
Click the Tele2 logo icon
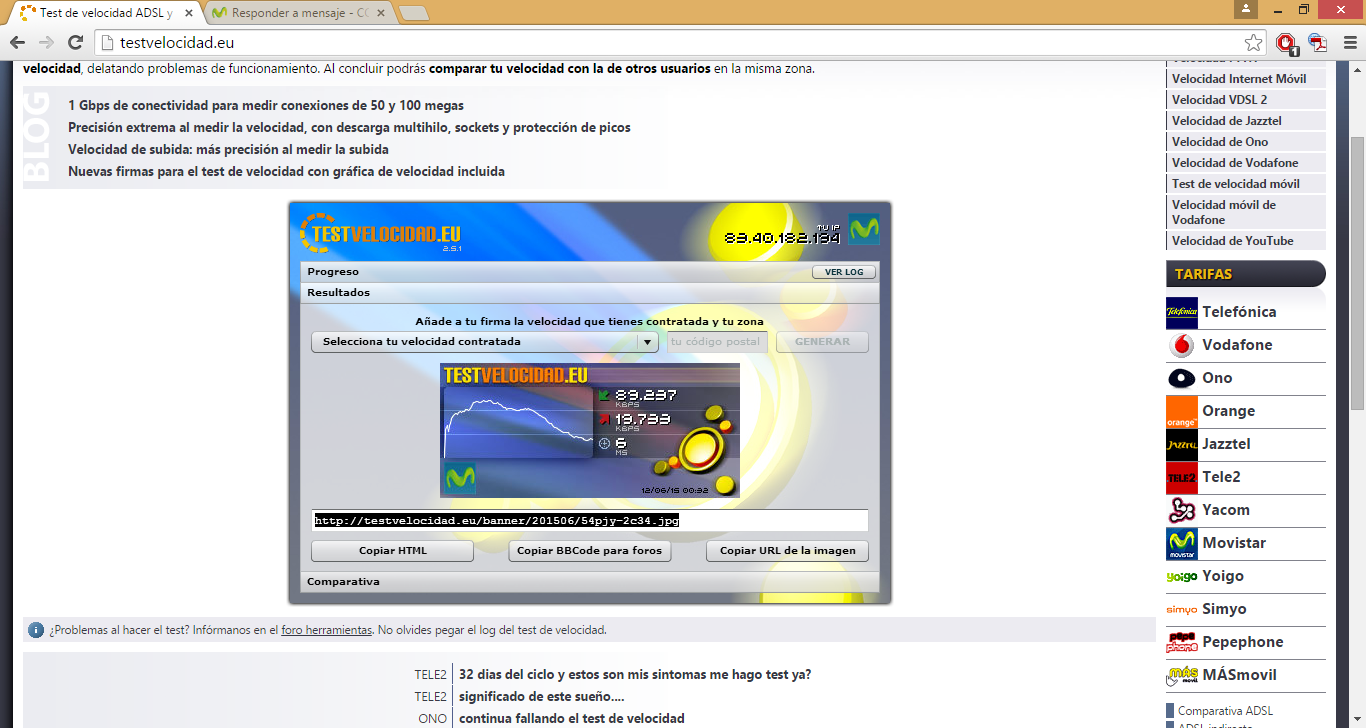point(1182,478)
